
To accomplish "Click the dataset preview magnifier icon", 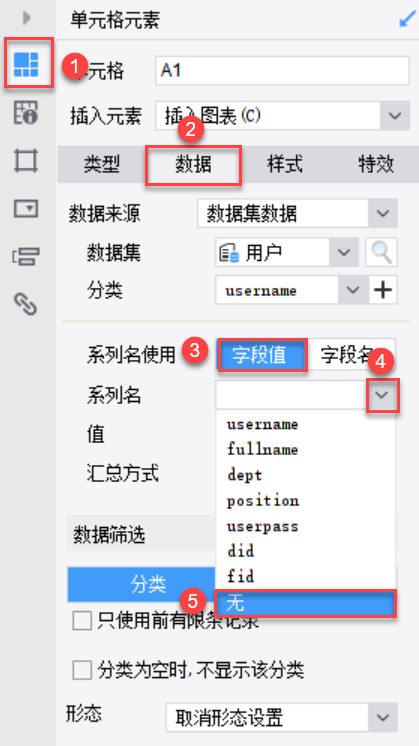I will coord(381,252).
